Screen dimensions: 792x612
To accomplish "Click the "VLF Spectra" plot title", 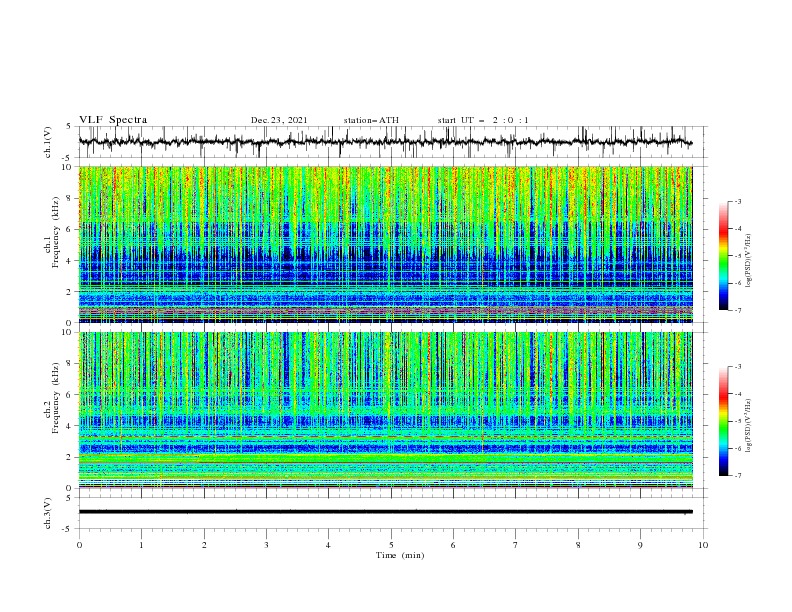I will [113, 120].
